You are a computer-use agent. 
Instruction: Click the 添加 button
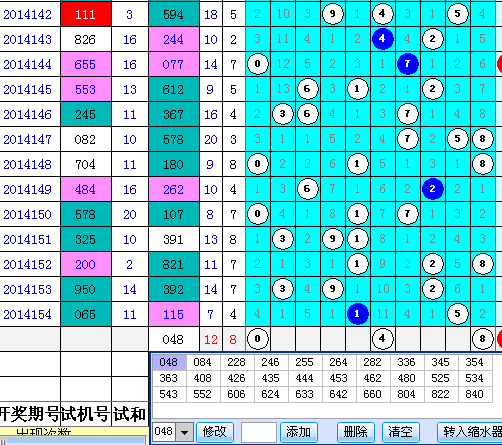pos(299,432)
